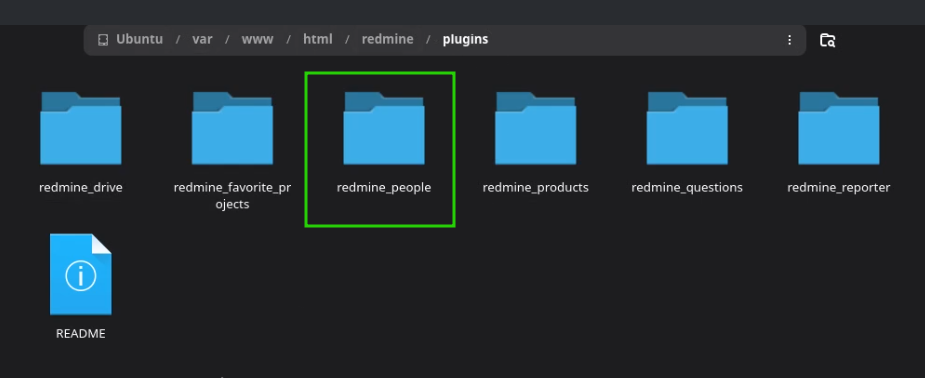Image resolution: width=925 pixels, height=378 pixels.
Task: Click the redmine_reporter name label
Action: [839, 188]
